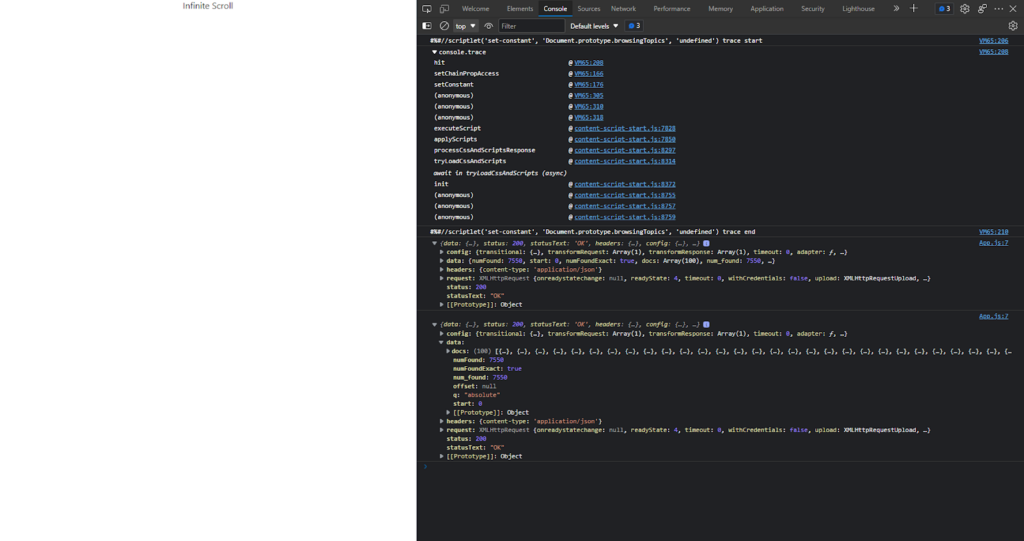Expand collapsed data row showing numFound: 7550
1024x541 pixels.
442,261
